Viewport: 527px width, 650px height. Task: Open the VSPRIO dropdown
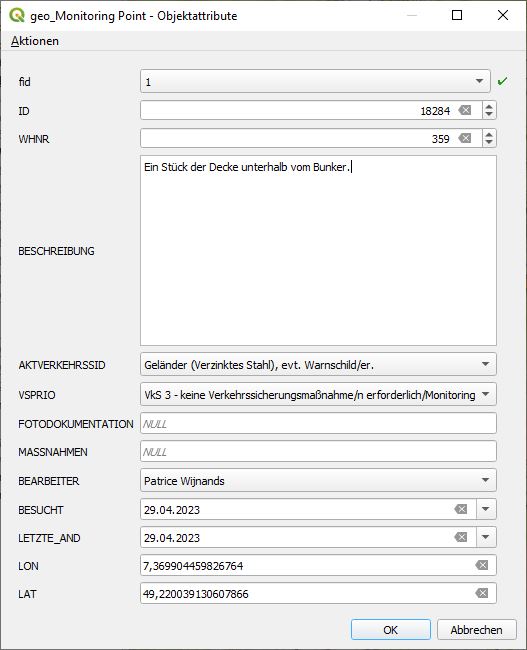tap(318, 394)
